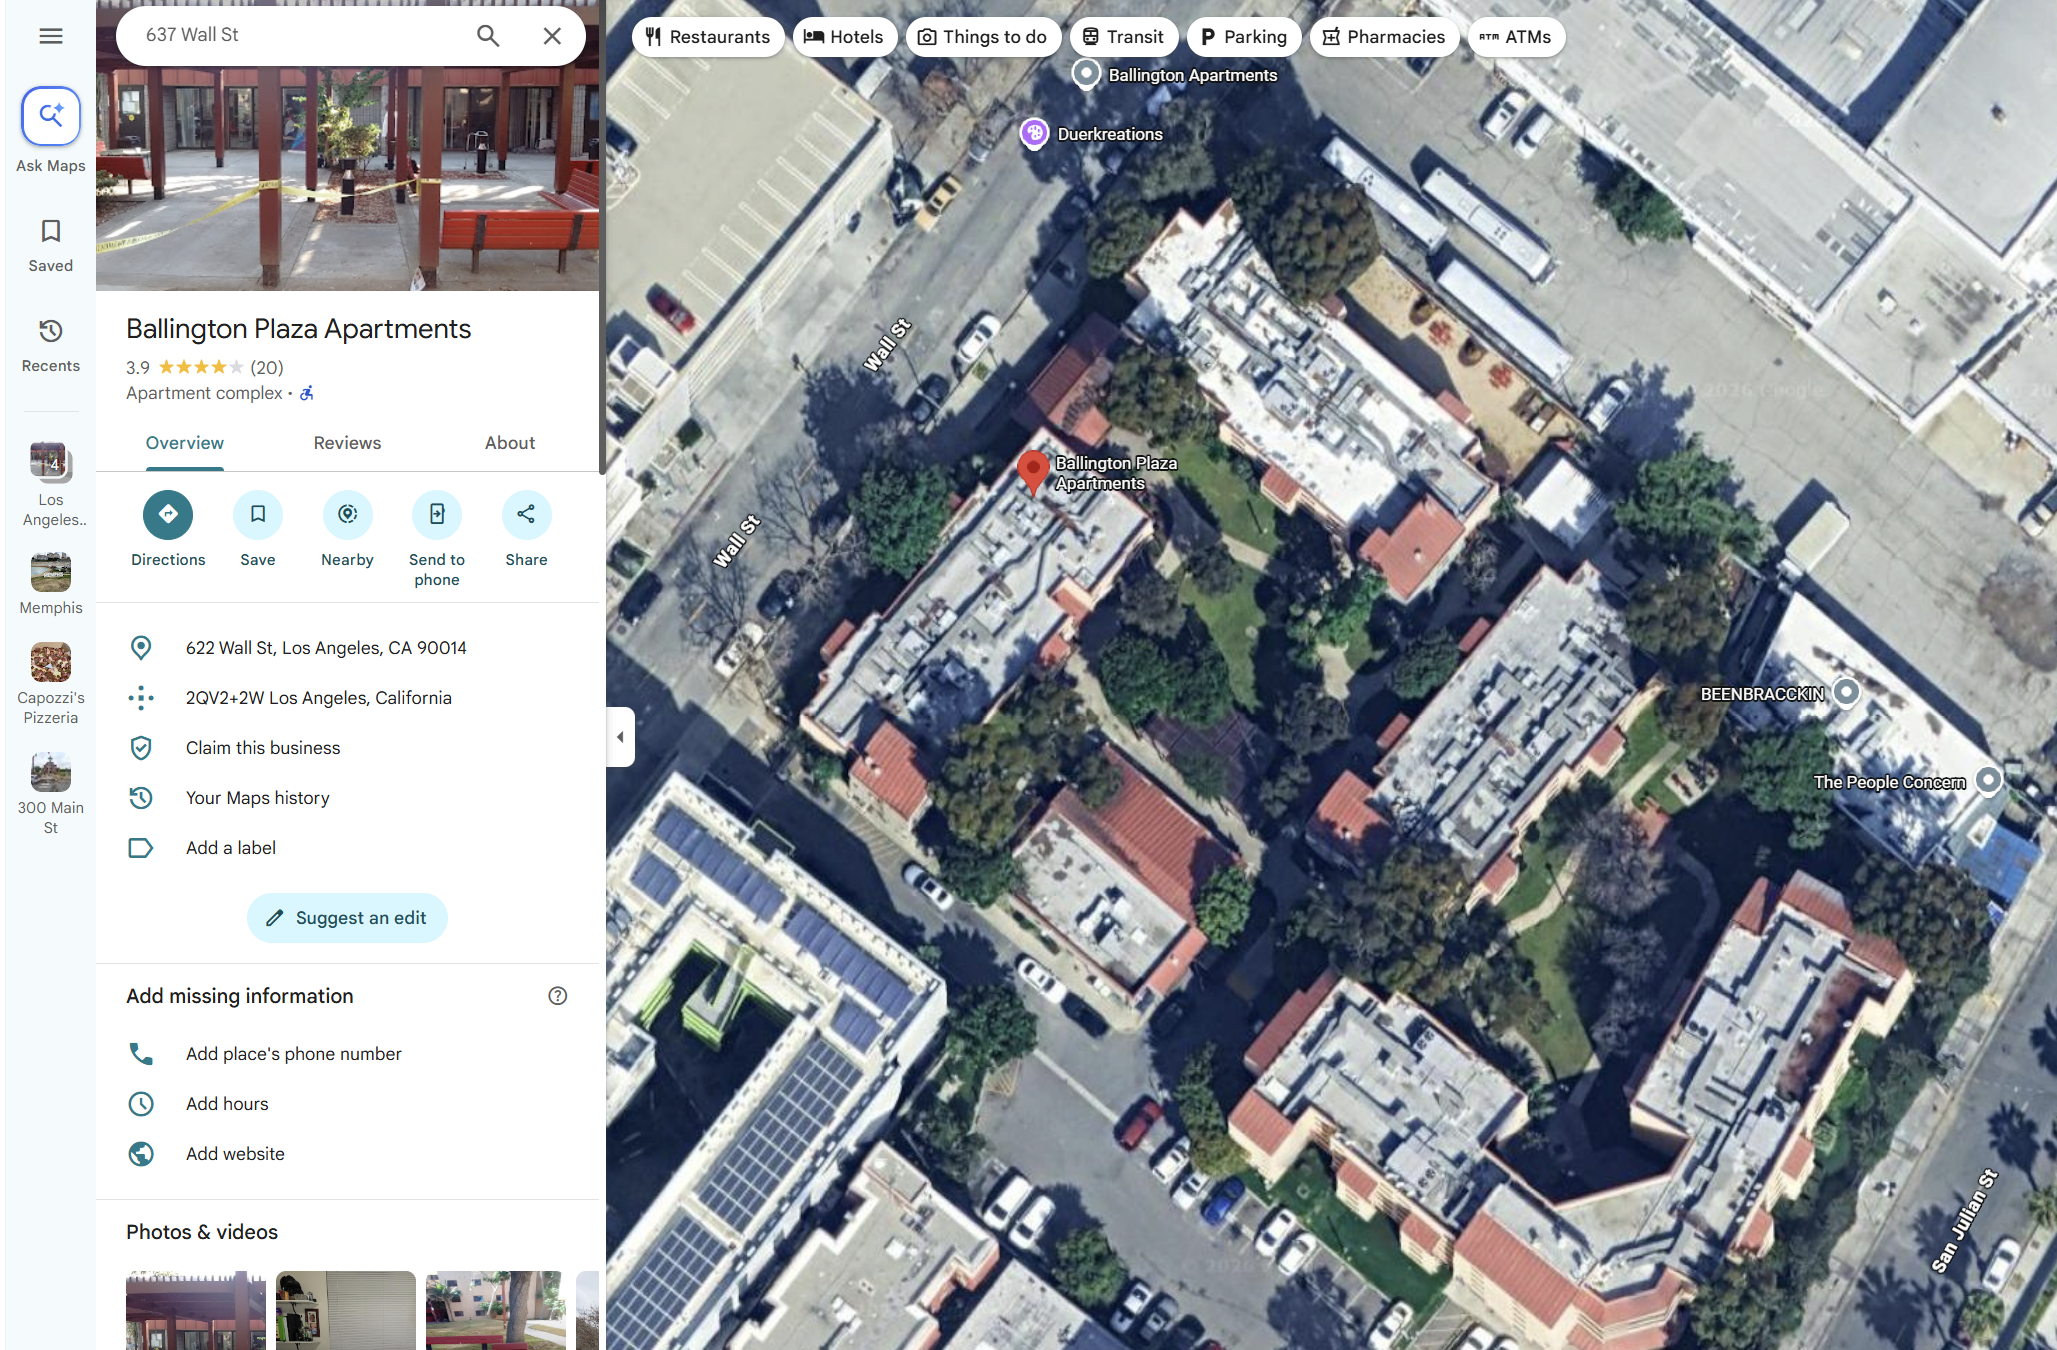The height and width of the screenshot is (1350, 2057).
Task: Click the Duerkreations purple map marker
Action: (x=1034, y=132)
